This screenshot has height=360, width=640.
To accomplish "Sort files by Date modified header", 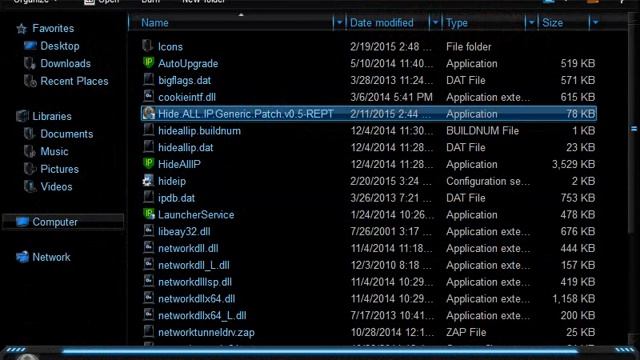I will pyautogui.click(x=382, y=23).
